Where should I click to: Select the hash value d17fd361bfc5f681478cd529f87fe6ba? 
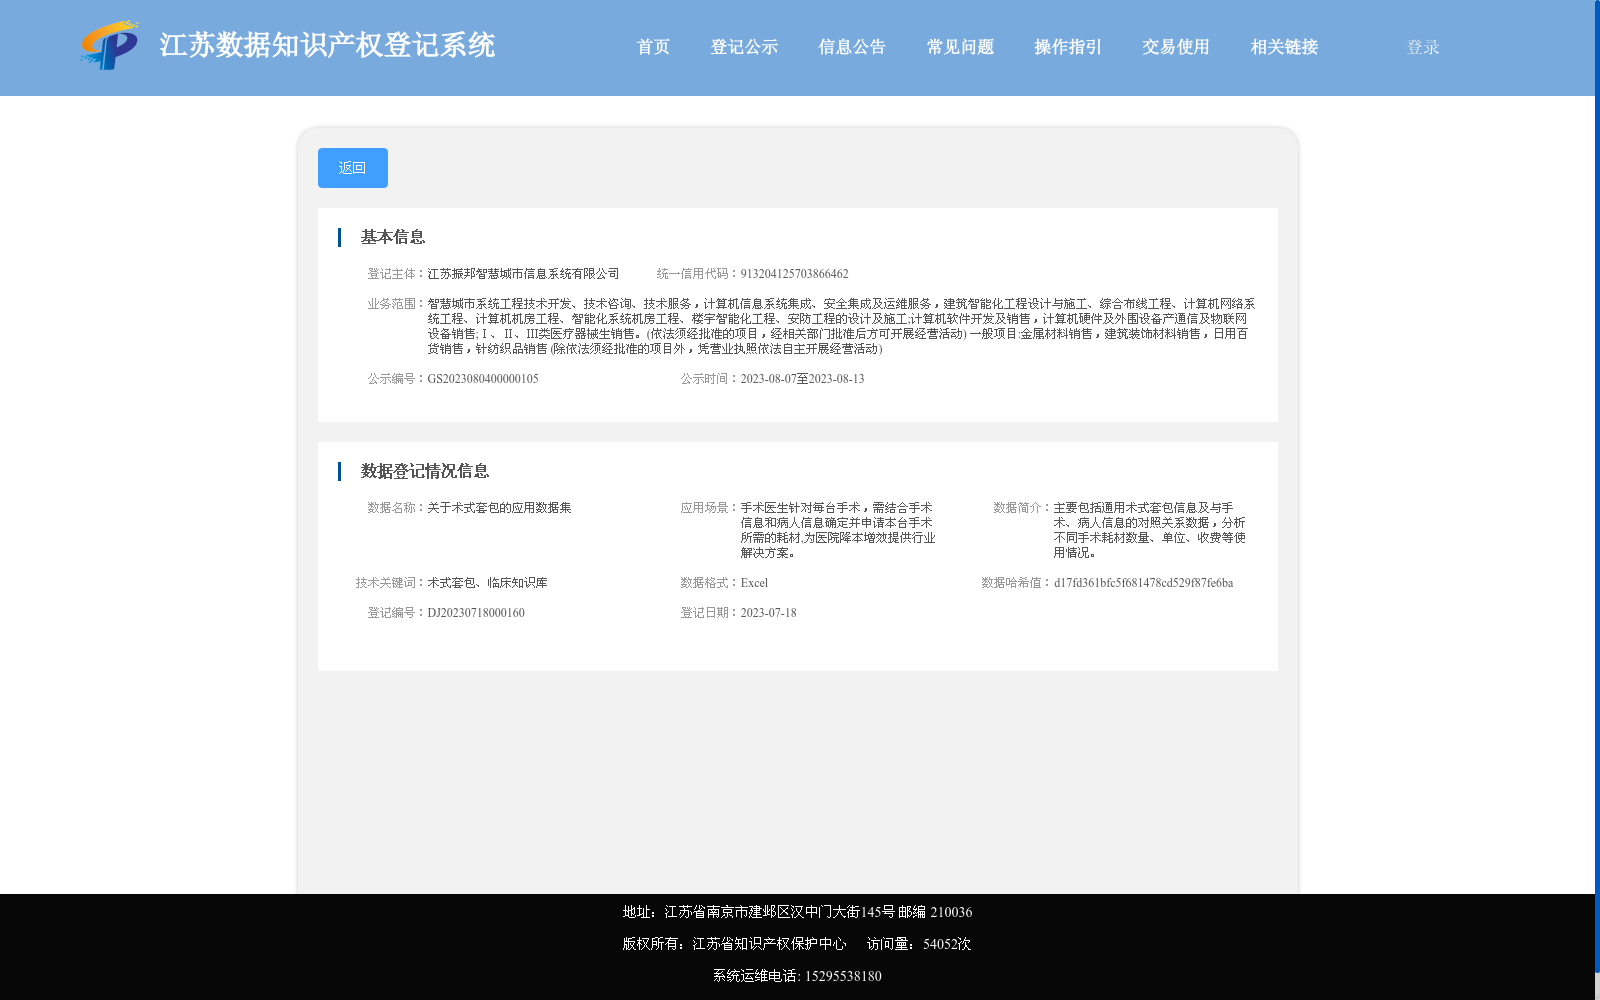(1143, 583)
